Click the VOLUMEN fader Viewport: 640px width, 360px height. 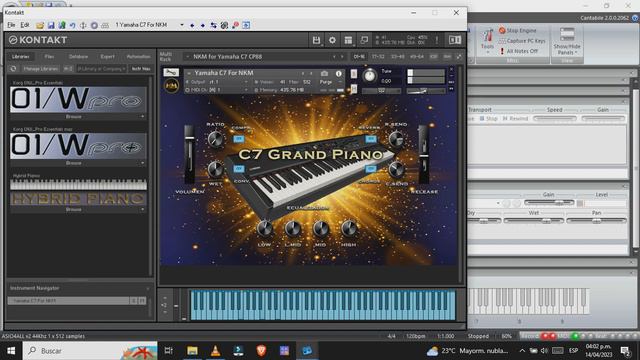coord(189,155)
